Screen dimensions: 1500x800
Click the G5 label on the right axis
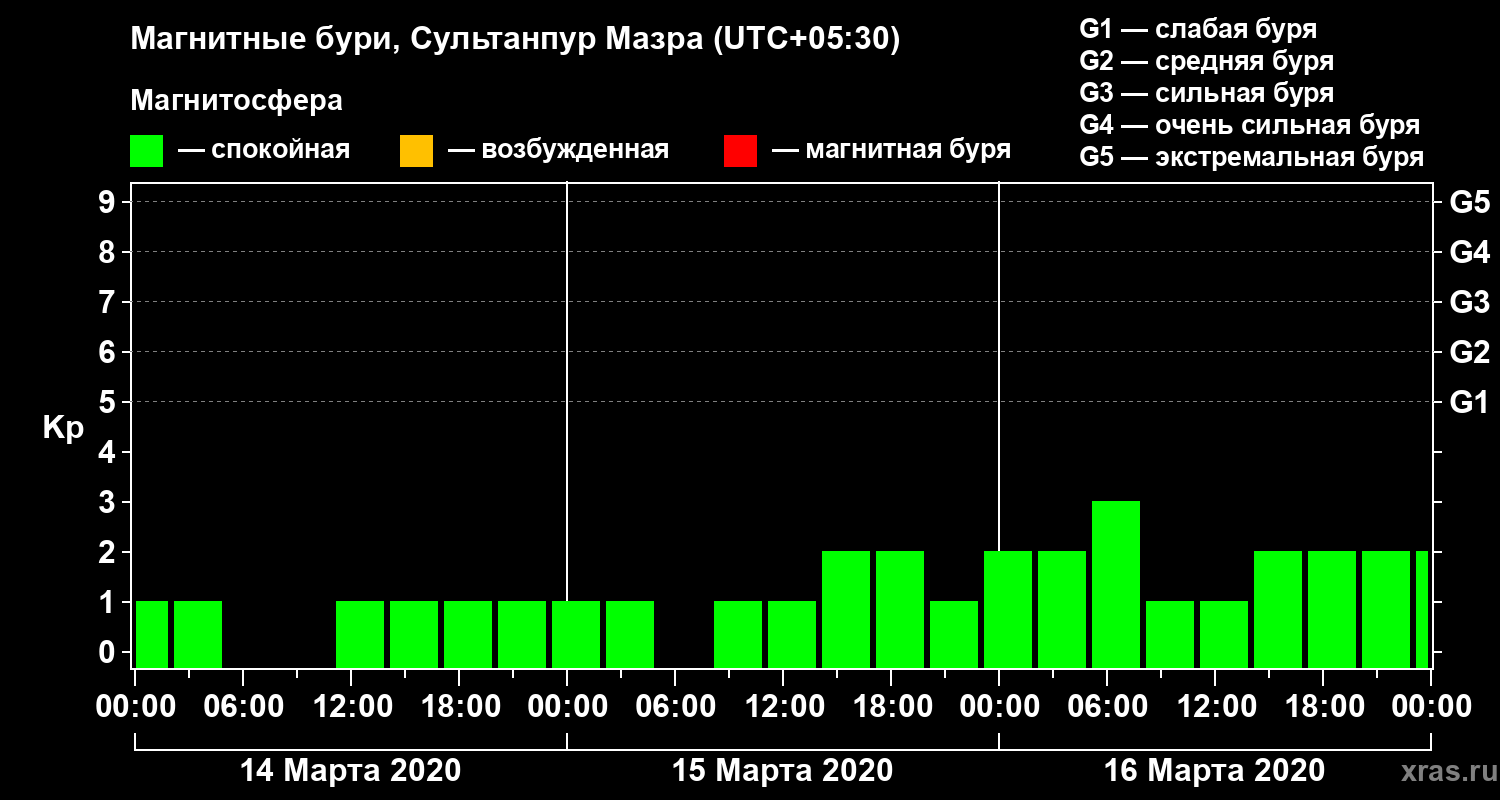point(1469,202)
